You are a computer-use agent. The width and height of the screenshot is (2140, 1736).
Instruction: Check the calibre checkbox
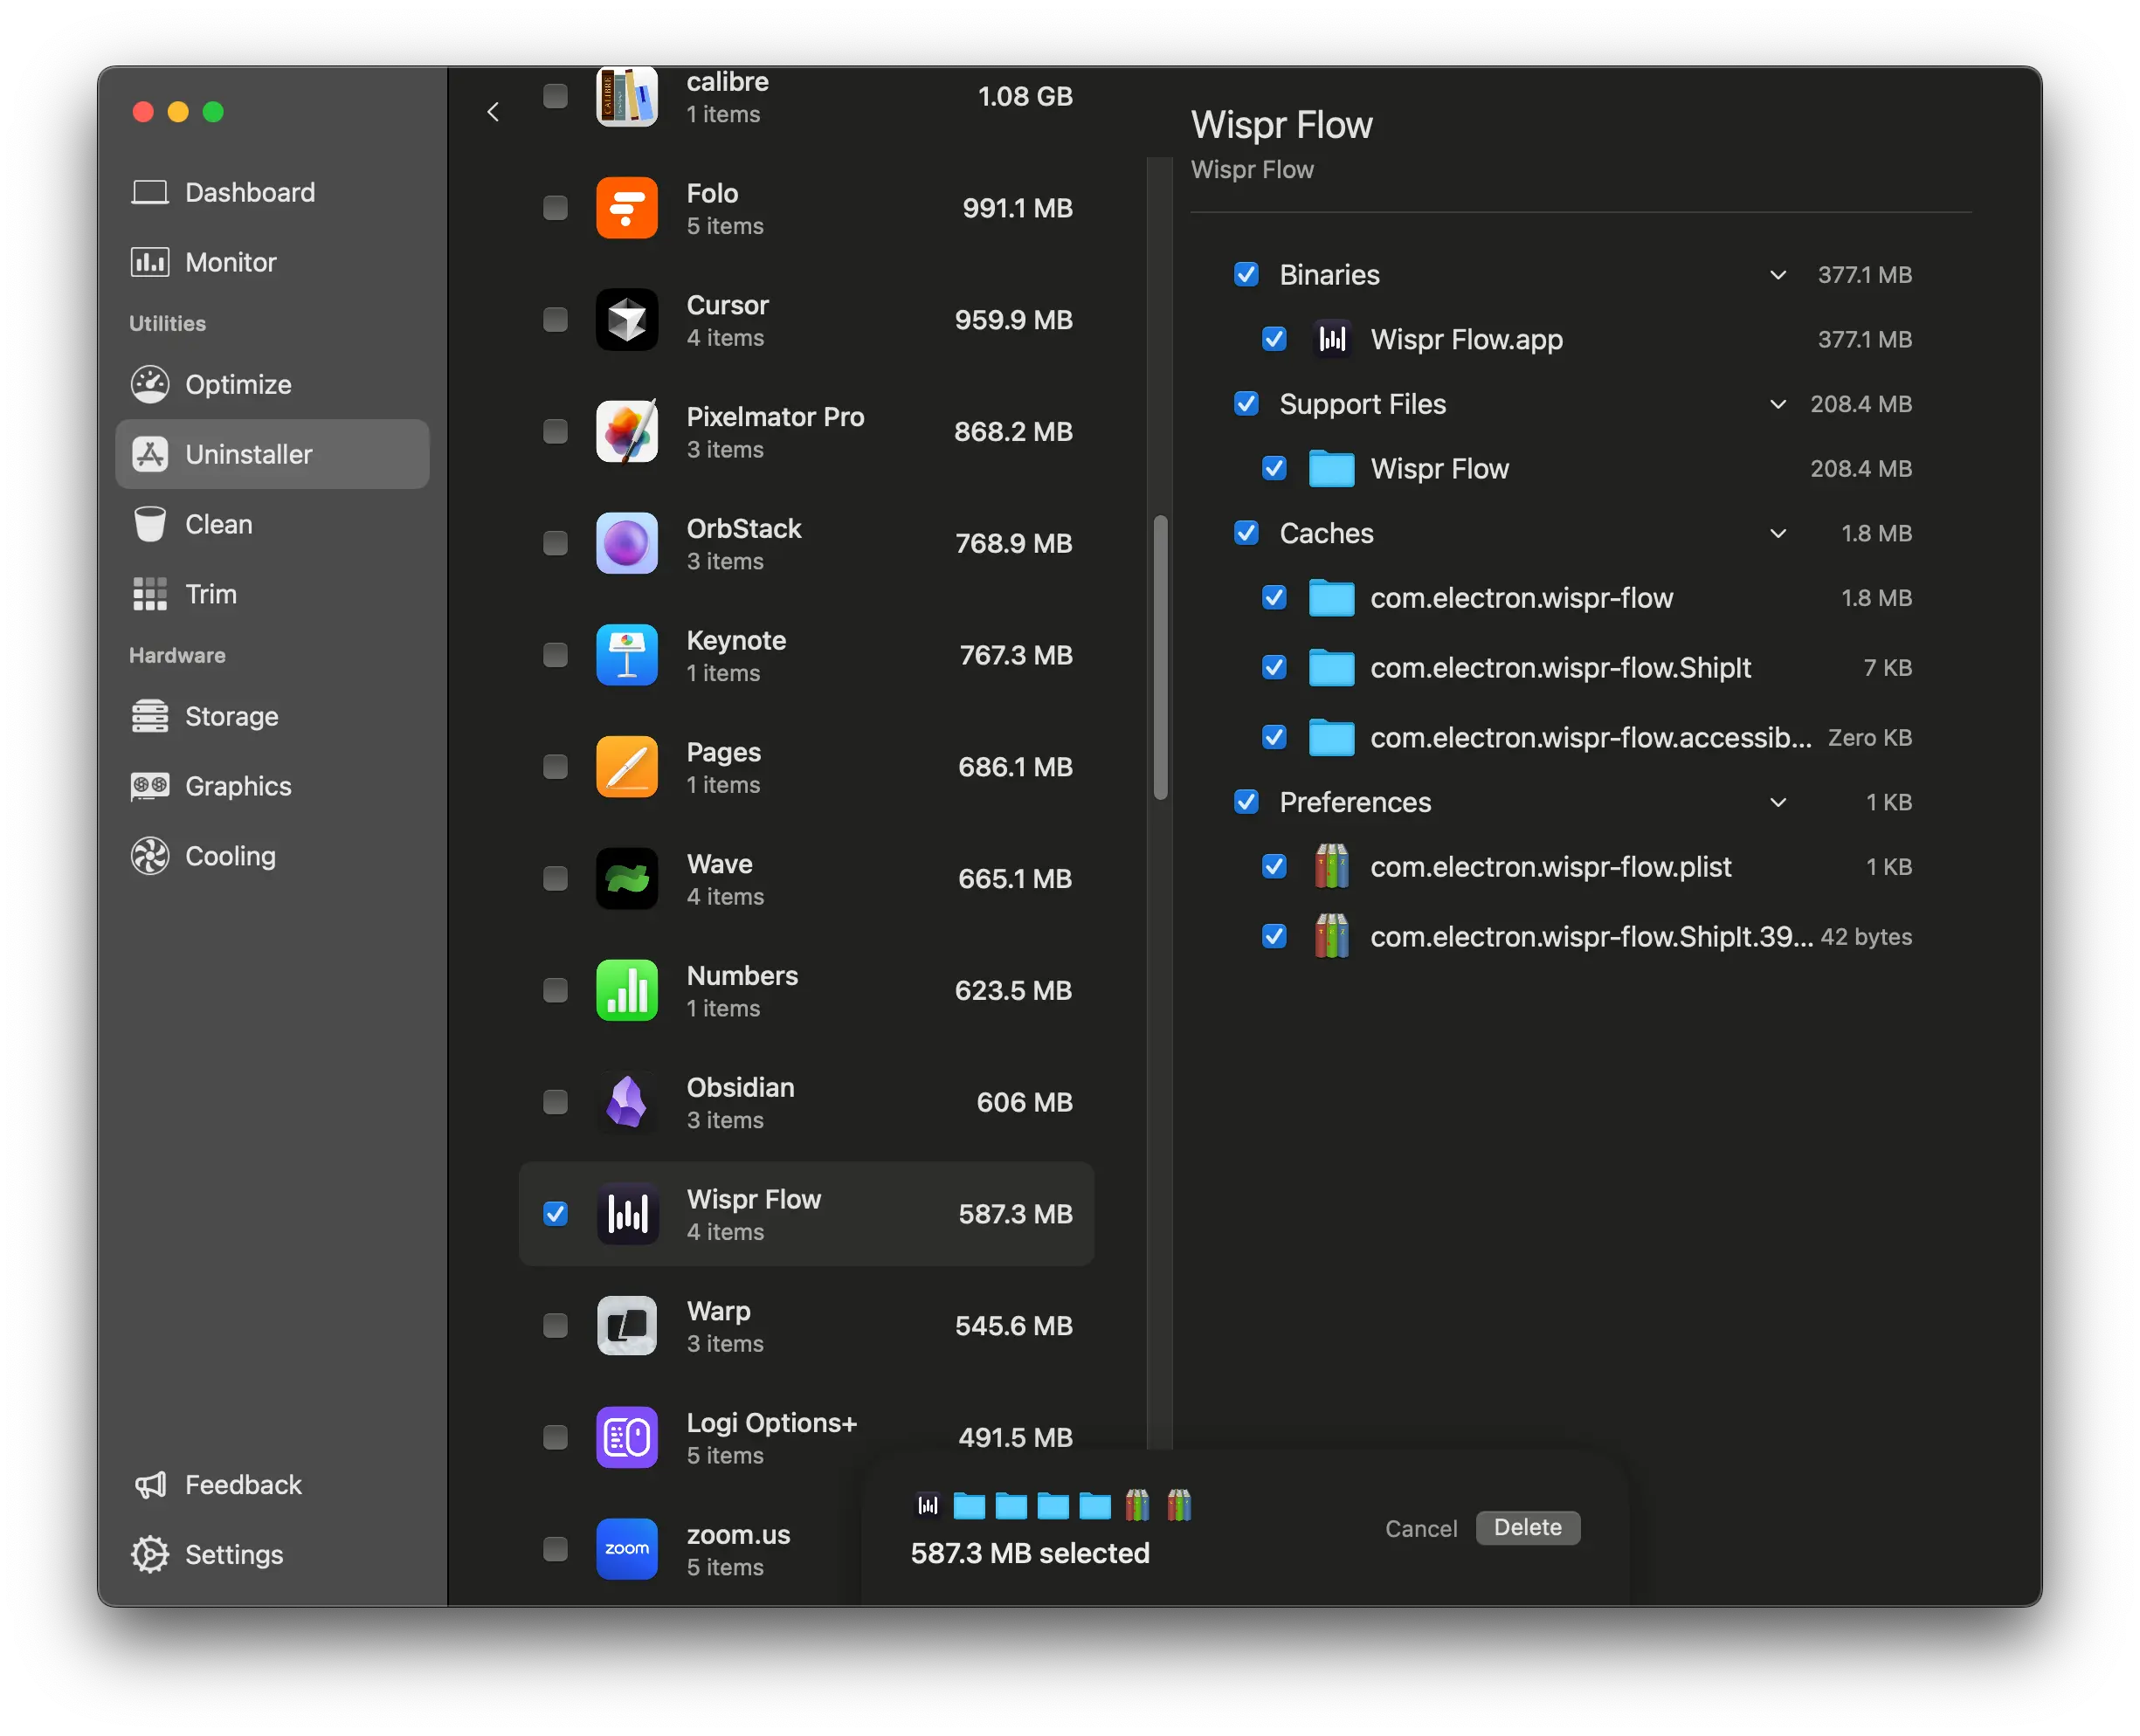coord(555,96)
